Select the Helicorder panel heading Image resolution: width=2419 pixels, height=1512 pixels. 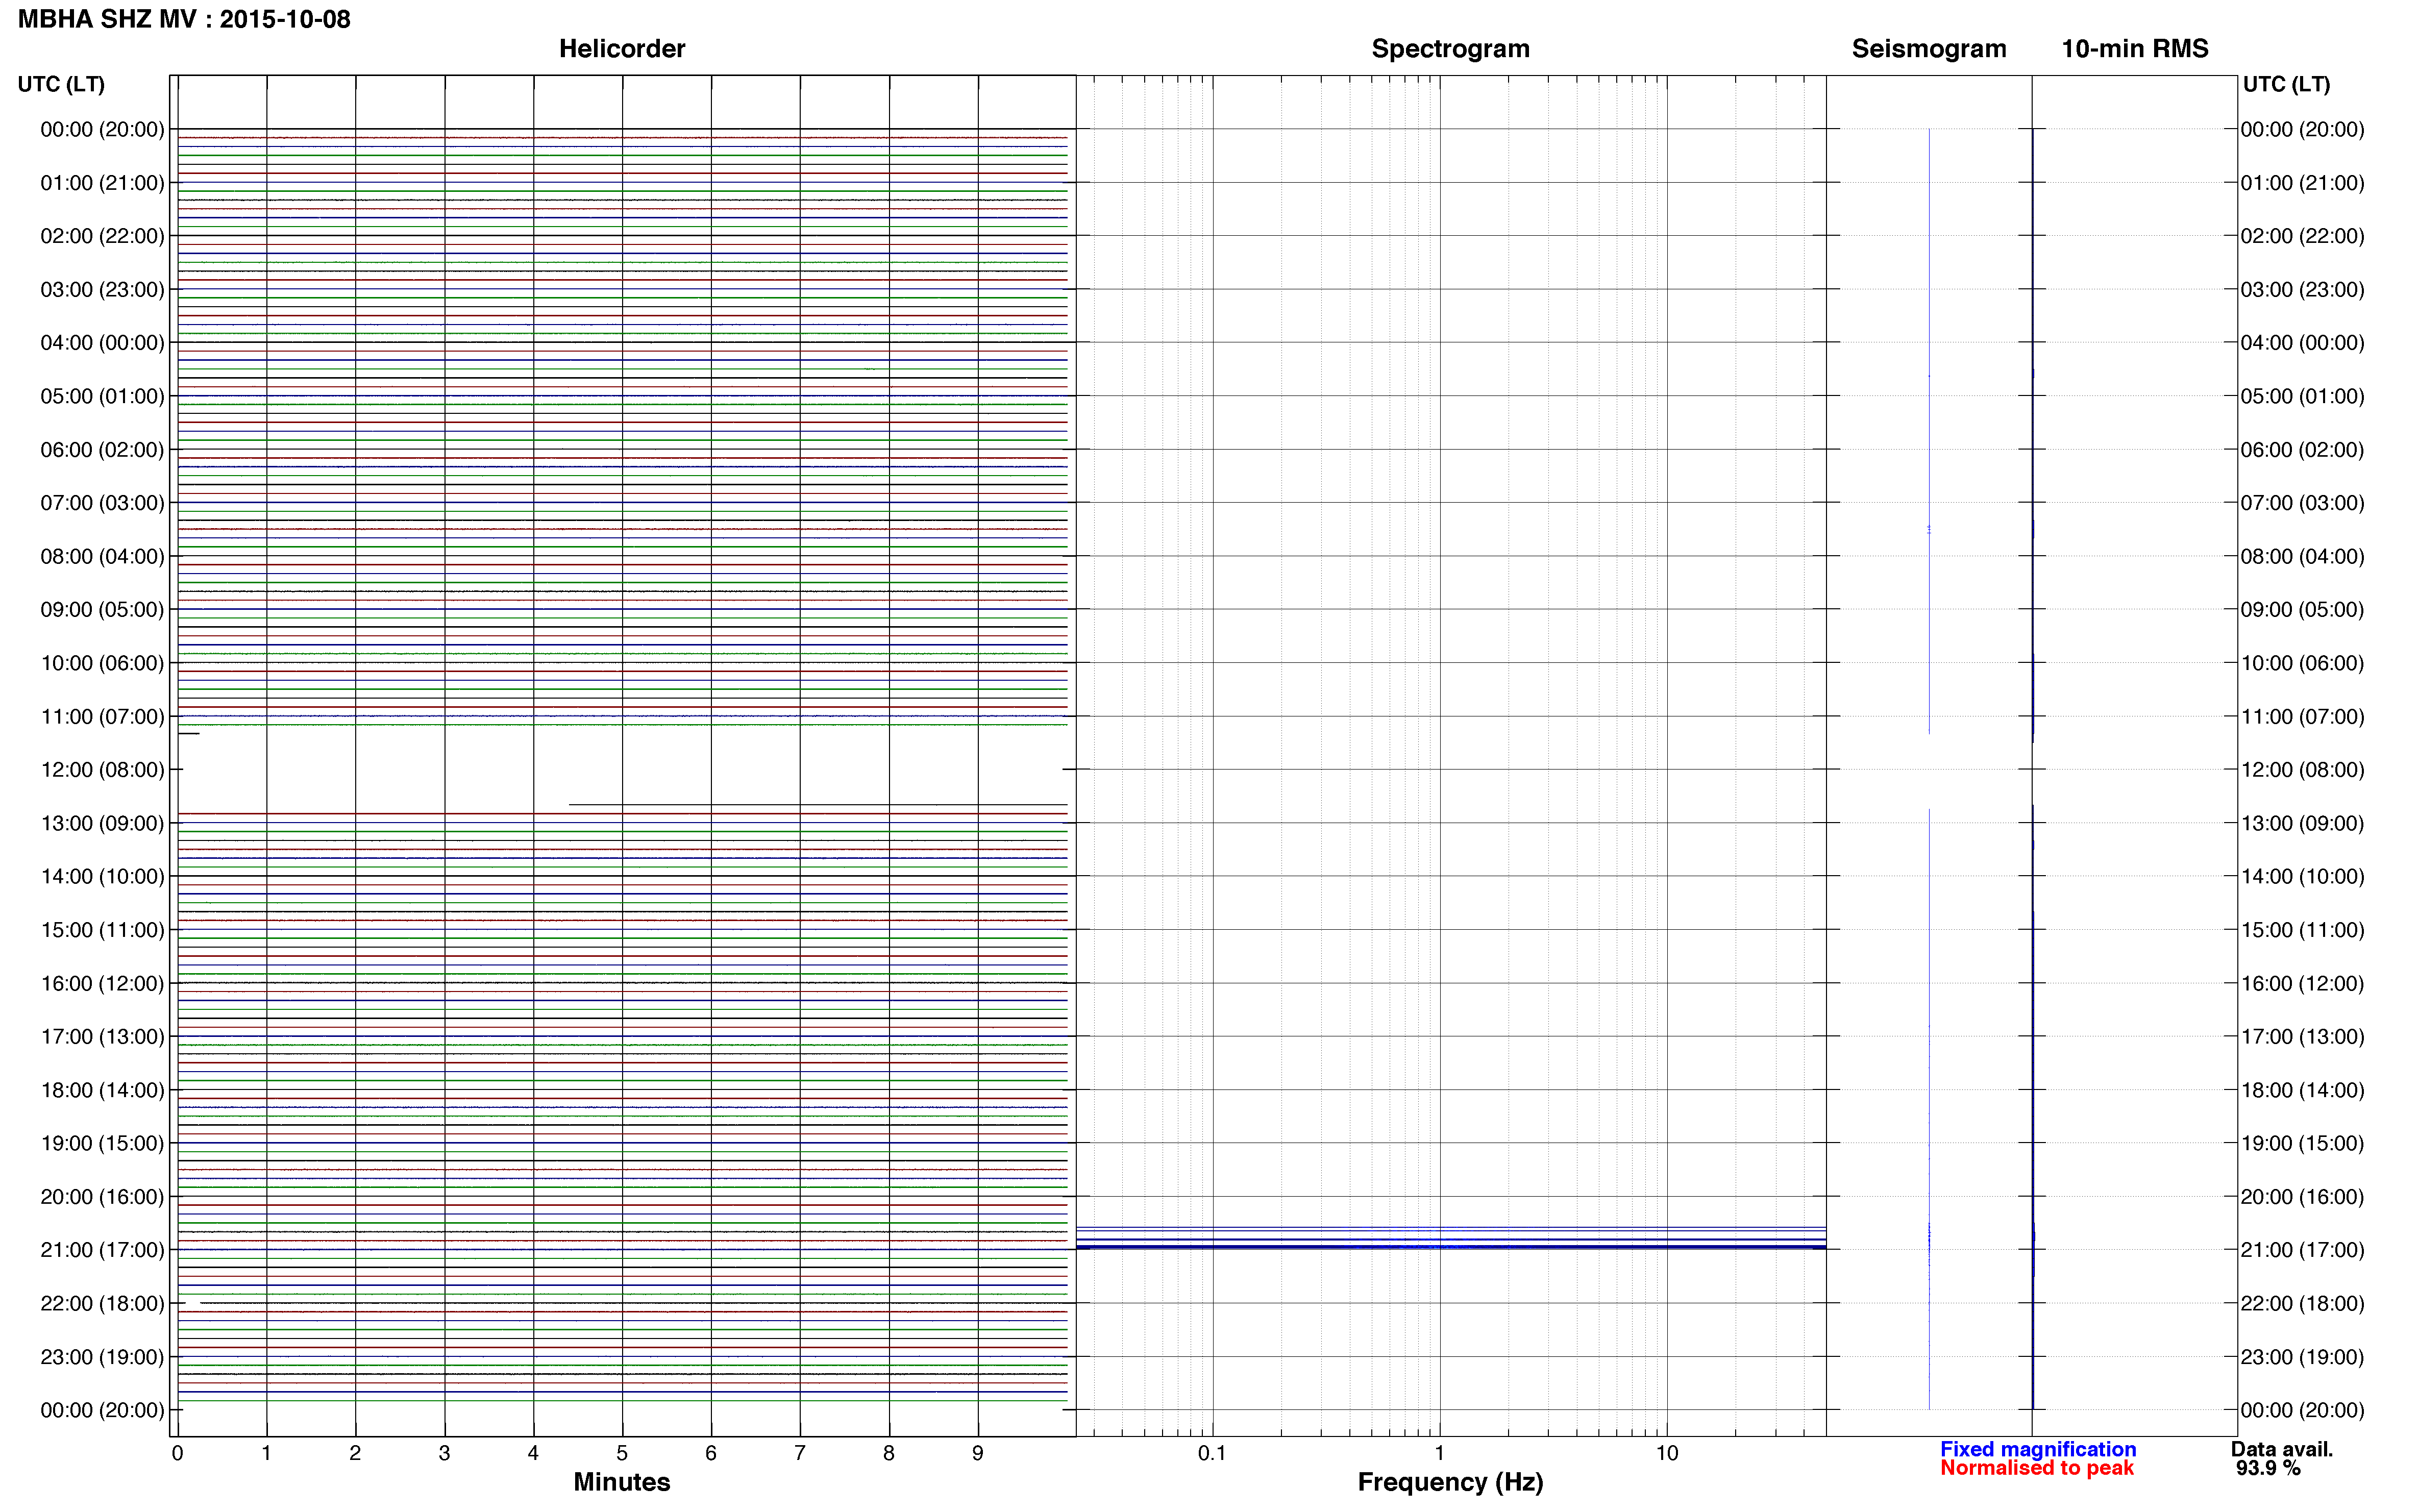coord(621,49)
